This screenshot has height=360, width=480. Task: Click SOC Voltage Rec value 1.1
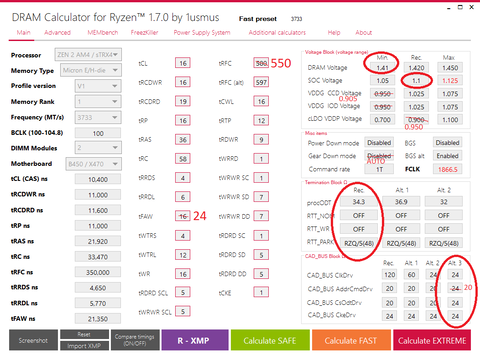coord(416,81)
